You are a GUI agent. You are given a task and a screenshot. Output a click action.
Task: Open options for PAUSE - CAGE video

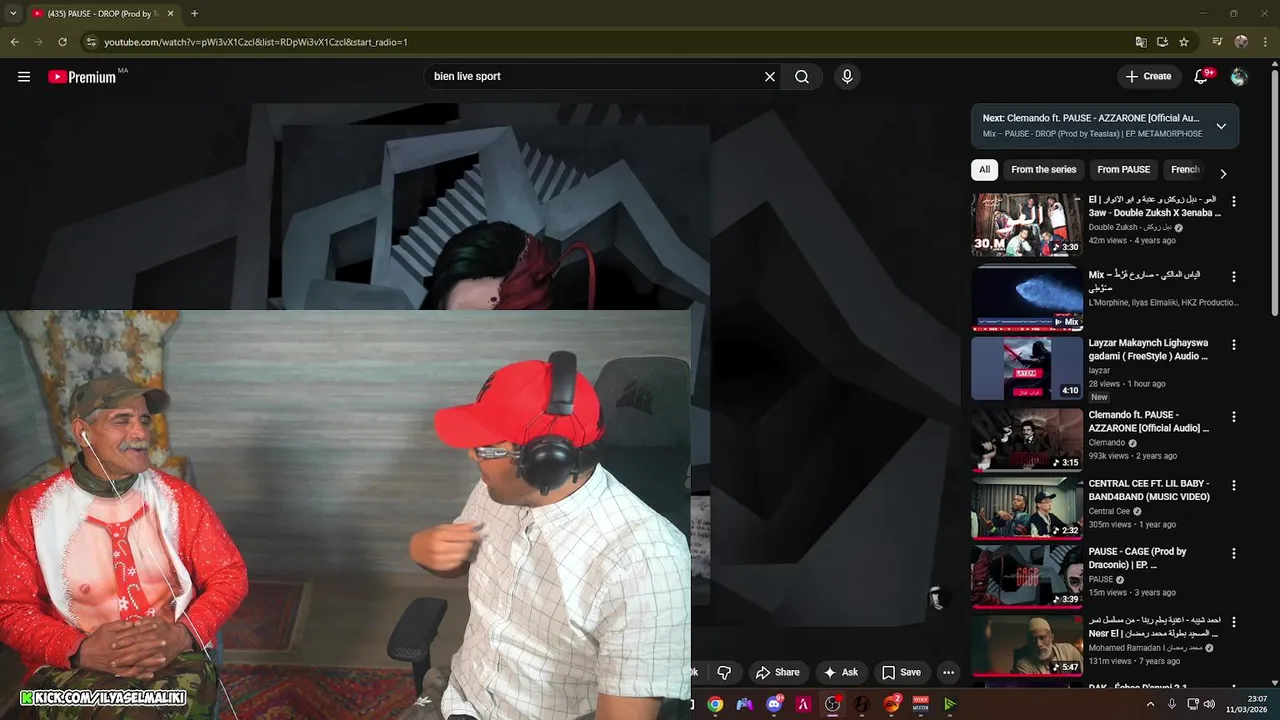coord(1233,553)
